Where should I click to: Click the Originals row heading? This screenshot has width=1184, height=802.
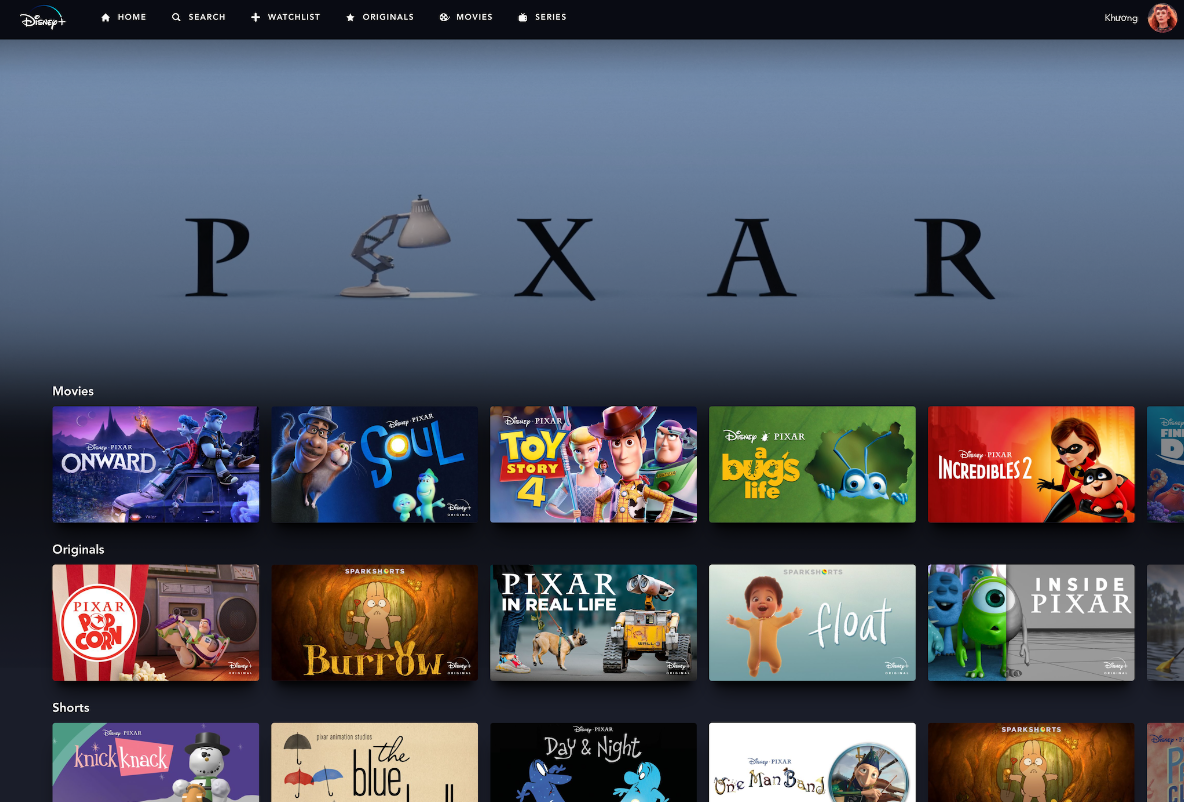click(x=79, y=550)
